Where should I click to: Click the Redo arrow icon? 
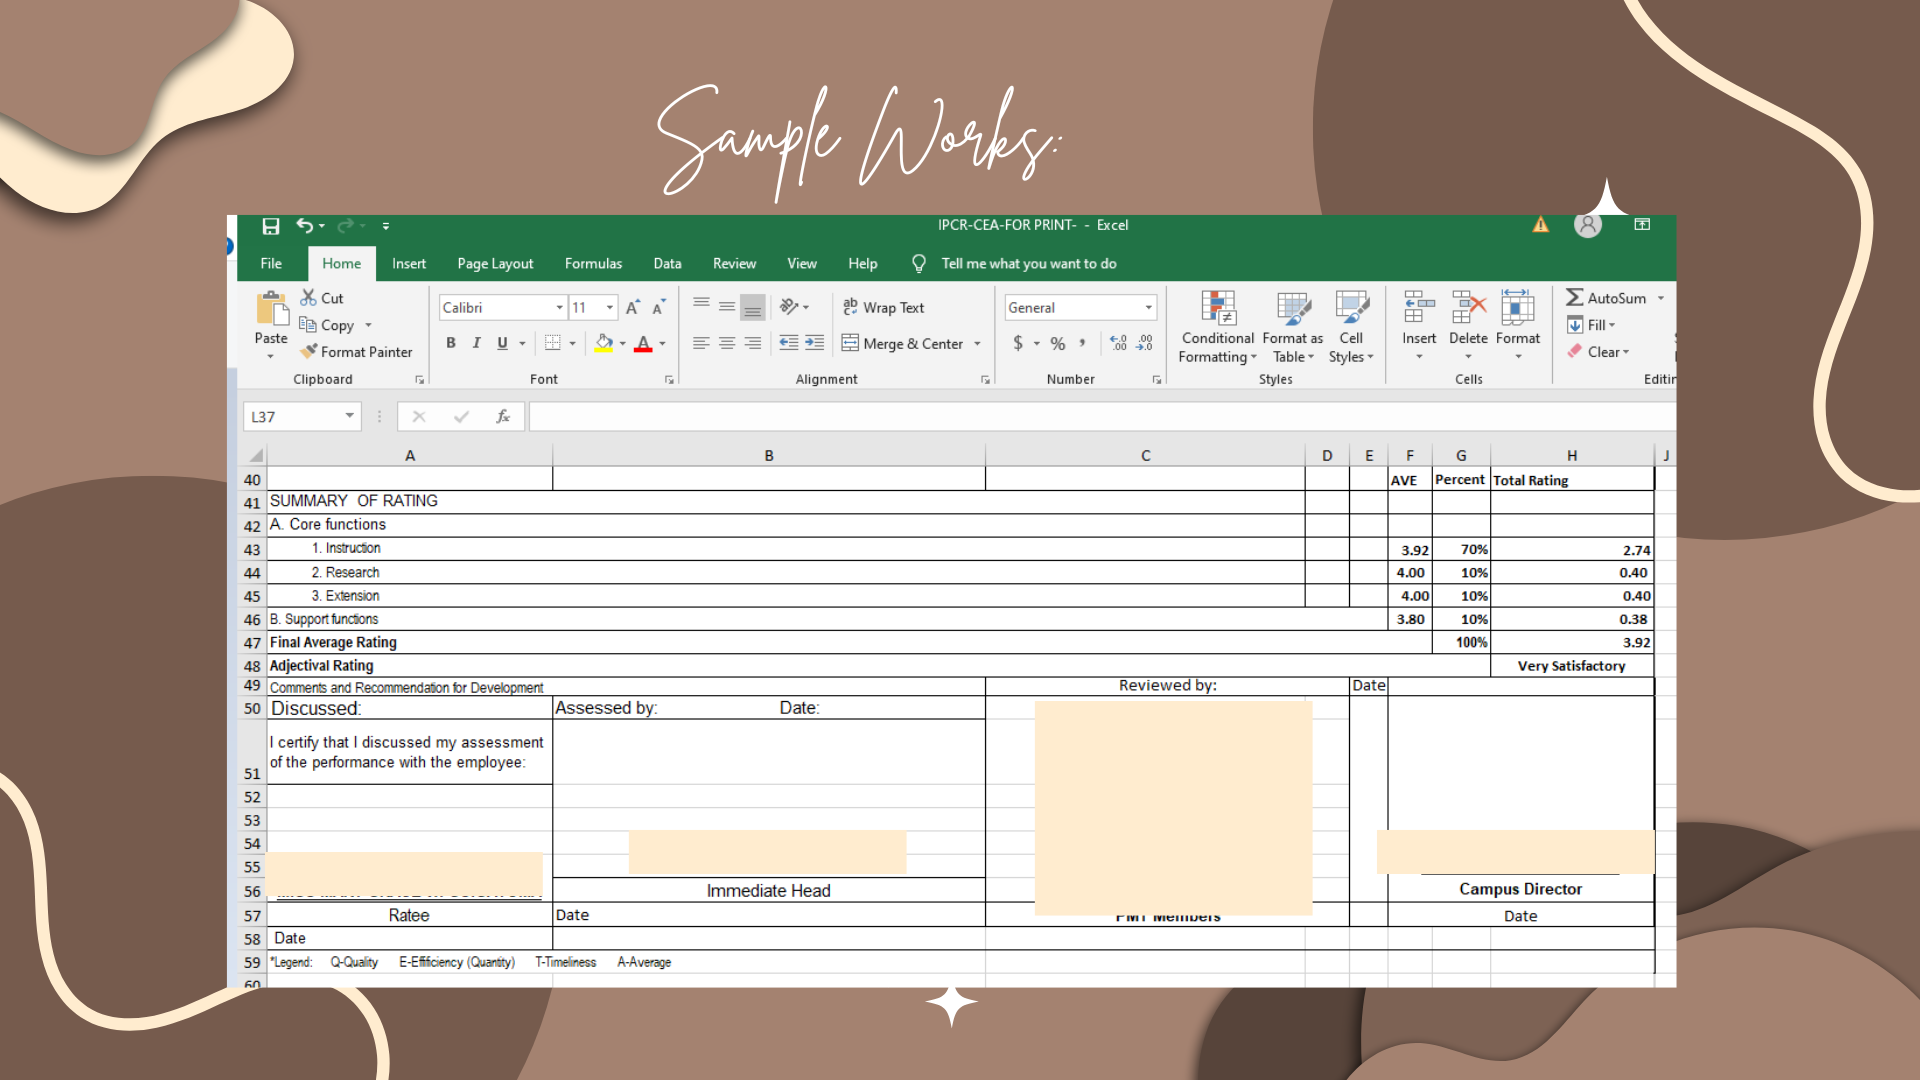(346, 226)
